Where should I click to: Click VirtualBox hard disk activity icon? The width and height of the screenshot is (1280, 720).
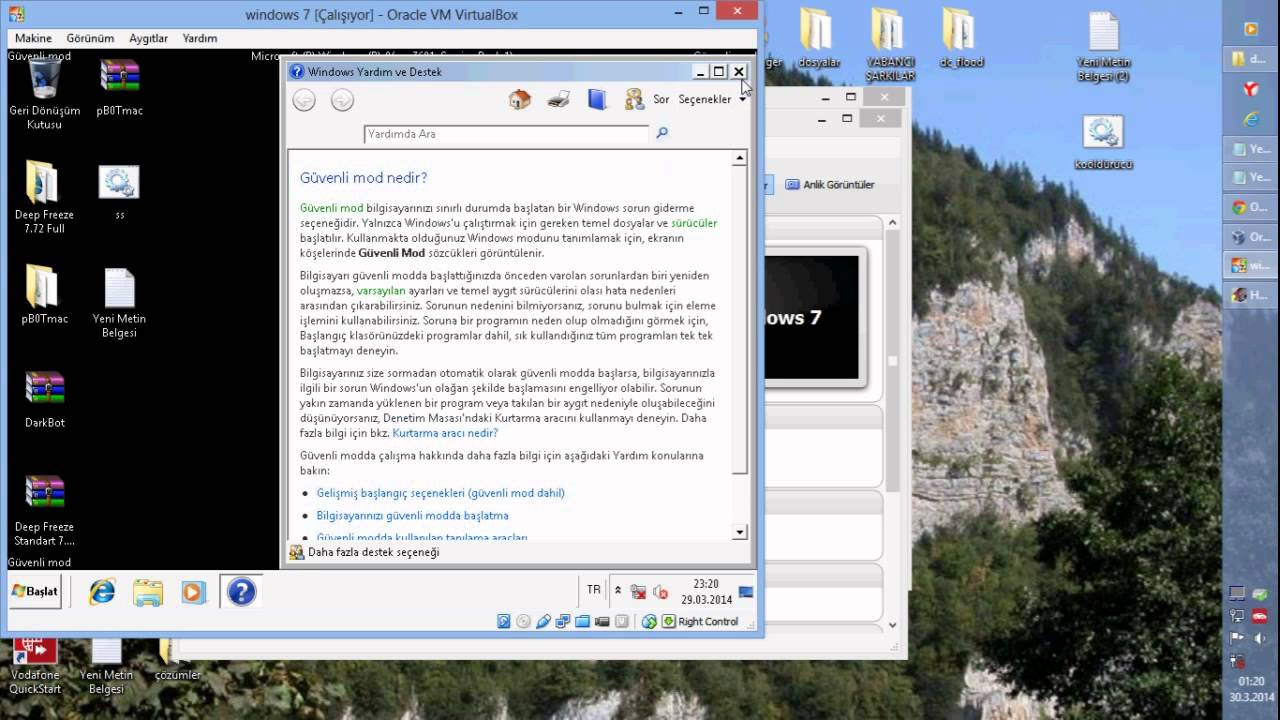pos(504,621)
